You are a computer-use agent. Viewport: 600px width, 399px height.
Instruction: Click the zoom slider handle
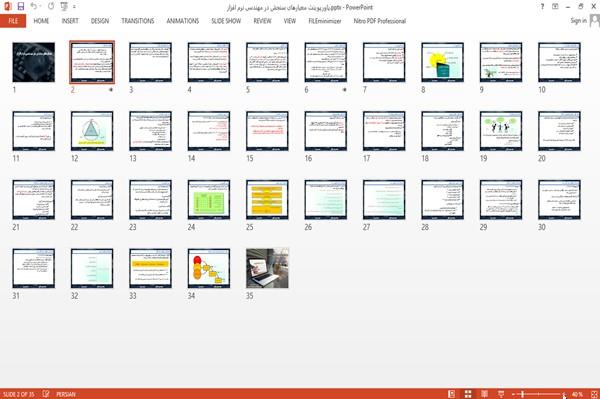(x=522, y=394)
